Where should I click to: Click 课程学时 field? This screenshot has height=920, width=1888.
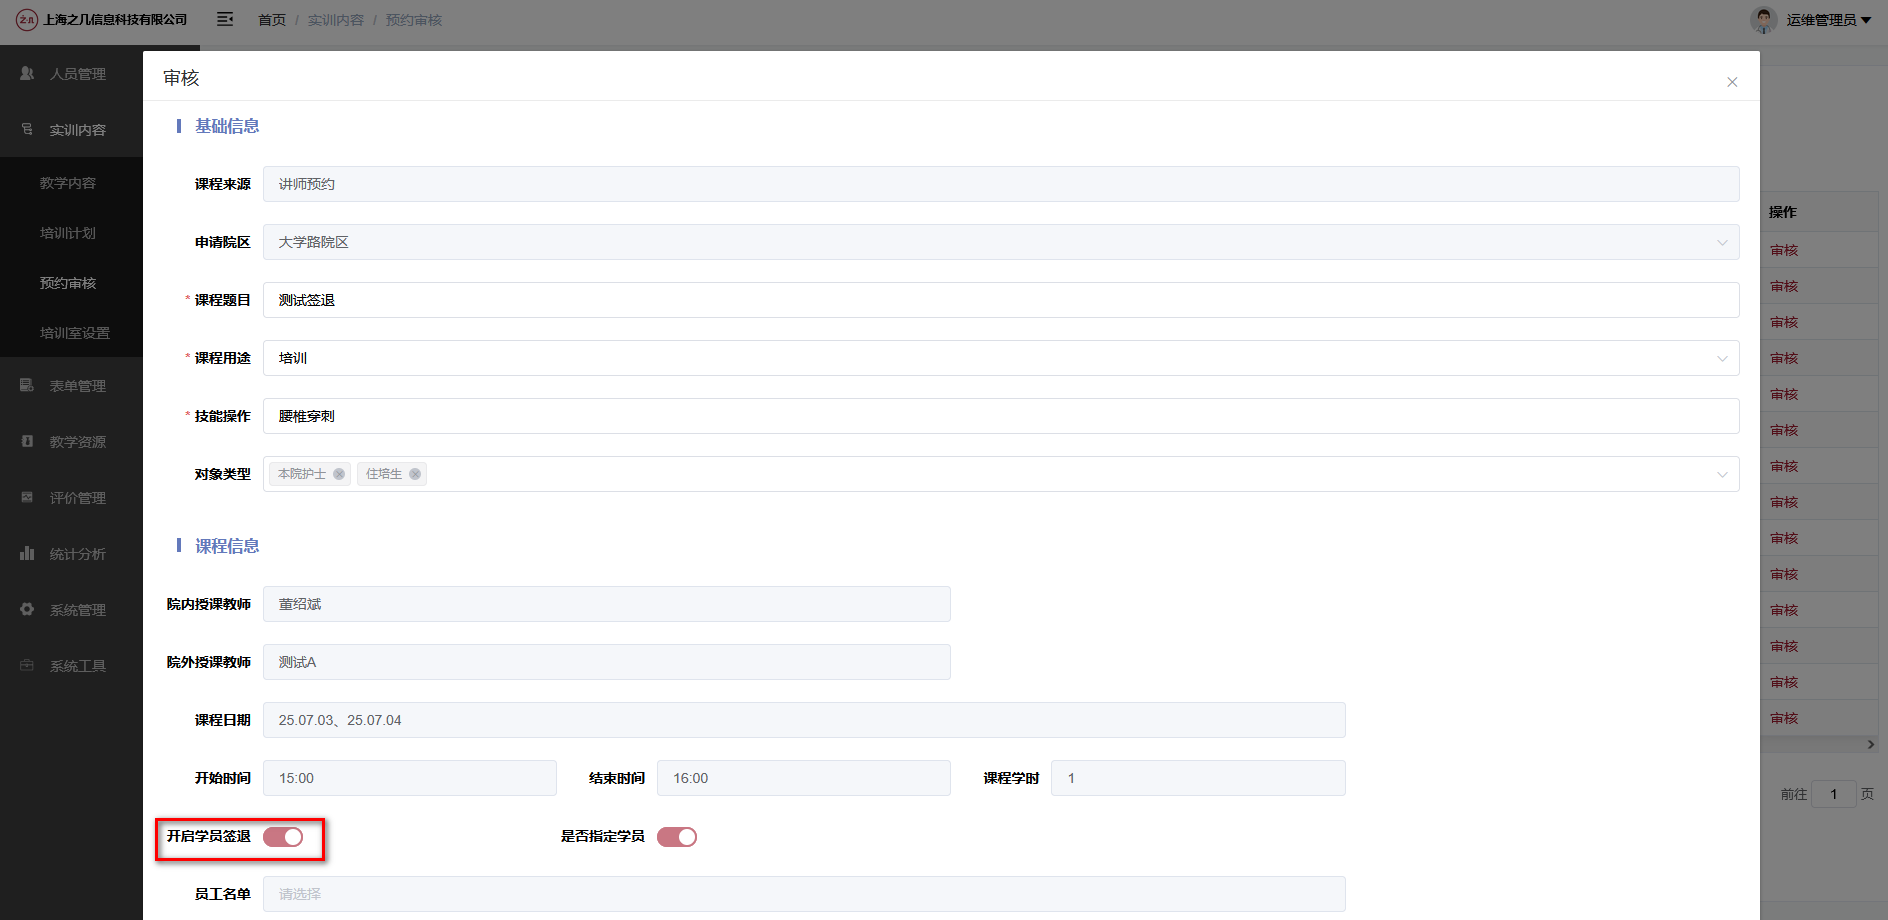[x=1198, y=778]
